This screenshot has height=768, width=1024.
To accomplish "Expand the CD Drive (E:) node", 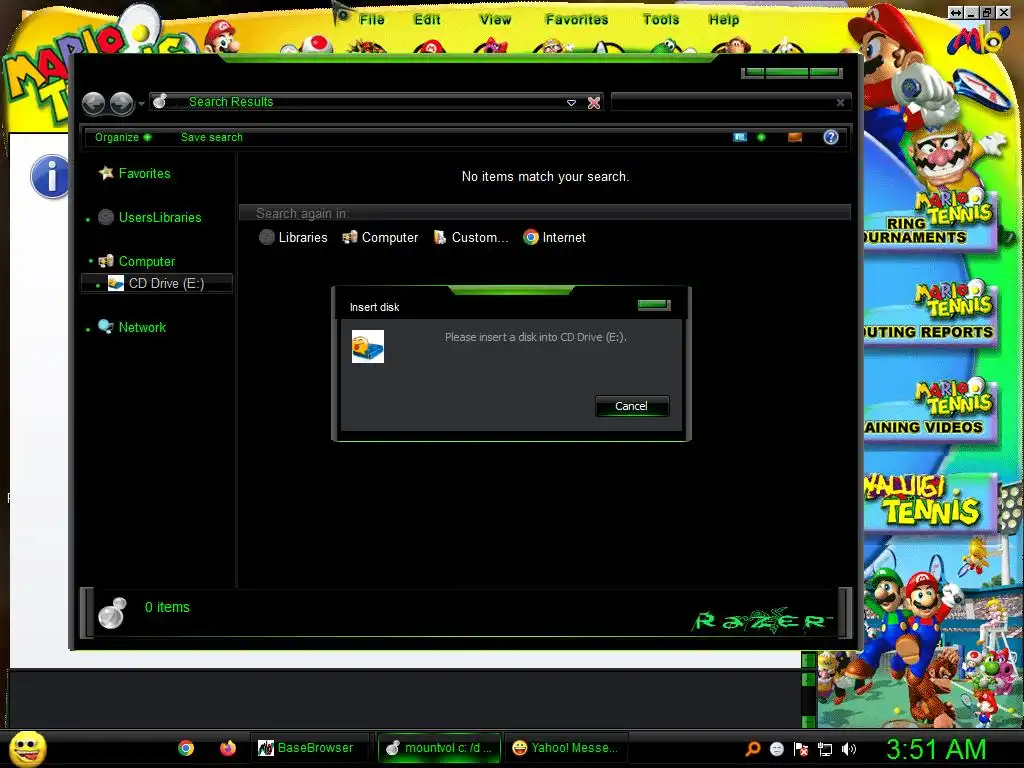I will tap(98, 285).
